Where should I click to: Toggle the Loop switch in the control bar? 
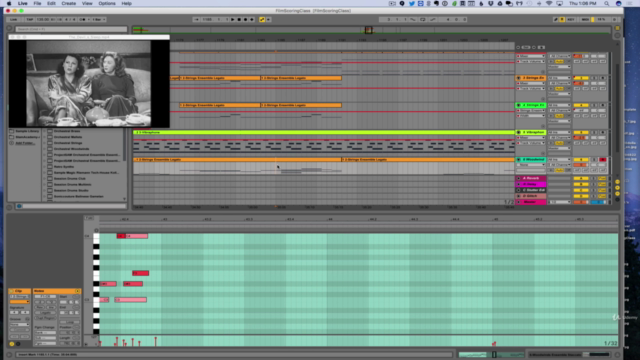point(422,19)
